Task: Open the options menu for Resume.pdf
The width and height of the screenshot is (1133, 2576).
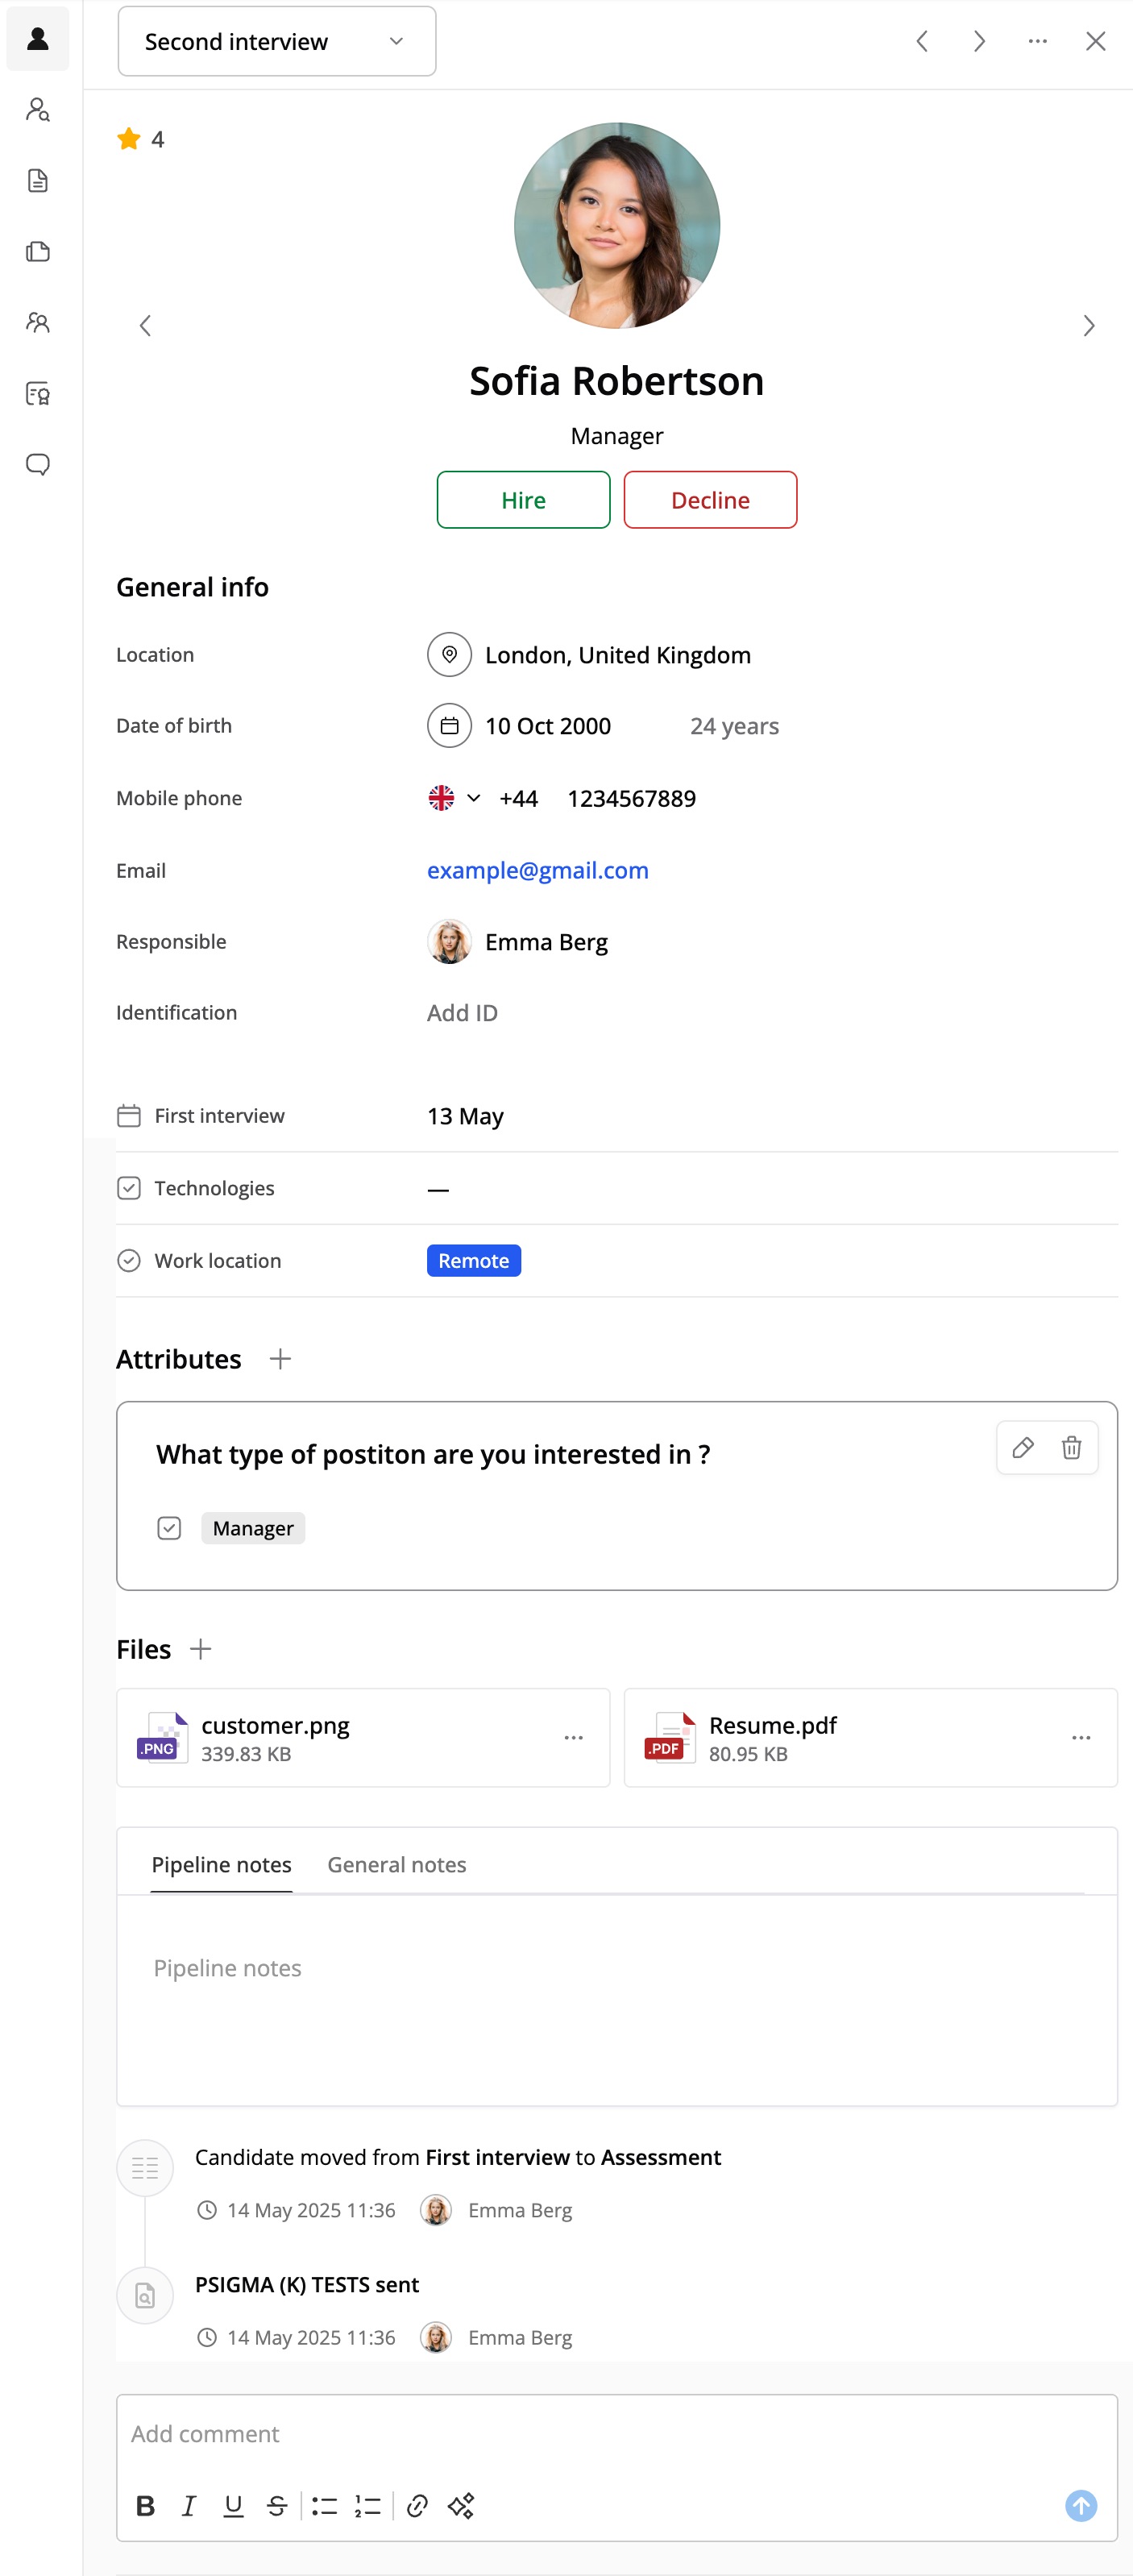Action: (x=1081, y=1738)
